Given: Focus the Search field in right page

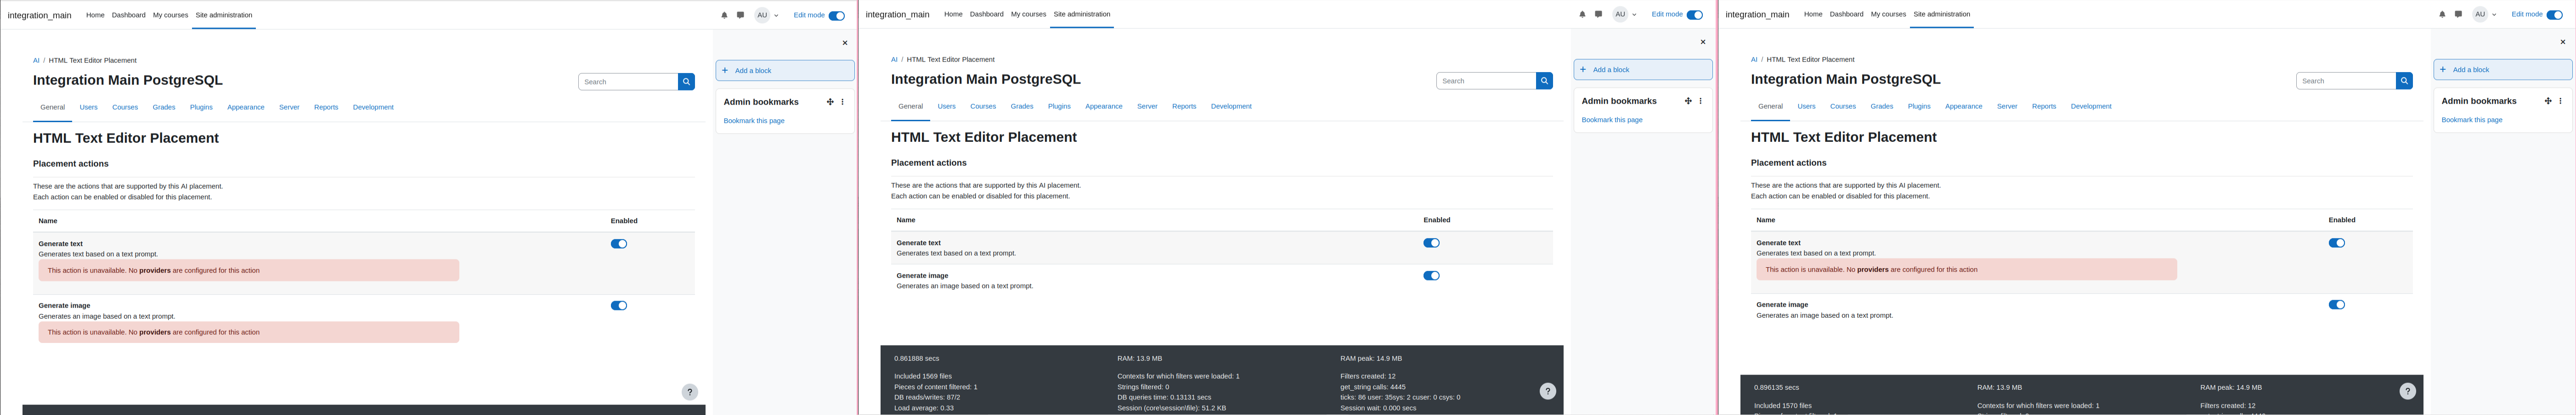Looking at the screenshot, I should tap(2346, 81).
